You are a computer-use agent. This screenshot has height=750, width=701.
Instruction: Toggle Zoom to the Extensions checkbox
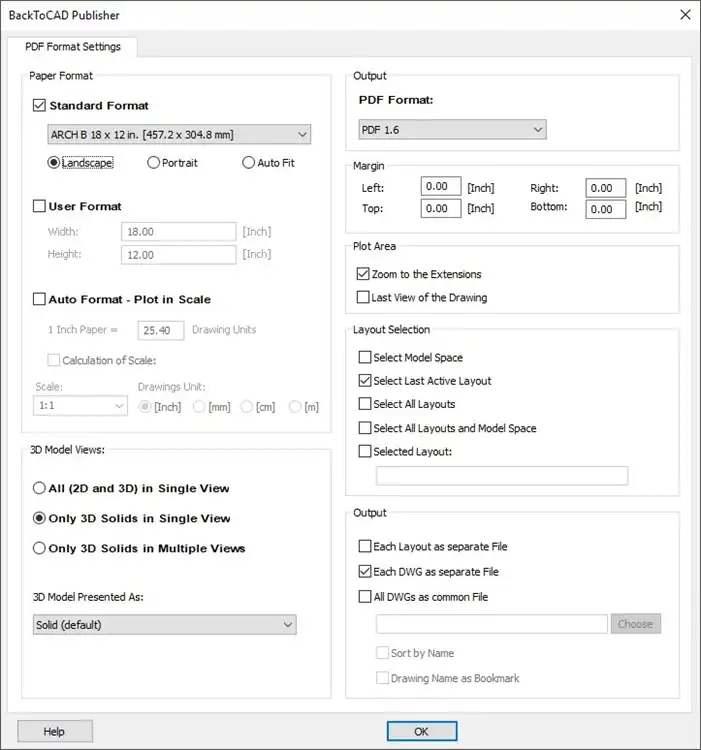tap(363, 274)
